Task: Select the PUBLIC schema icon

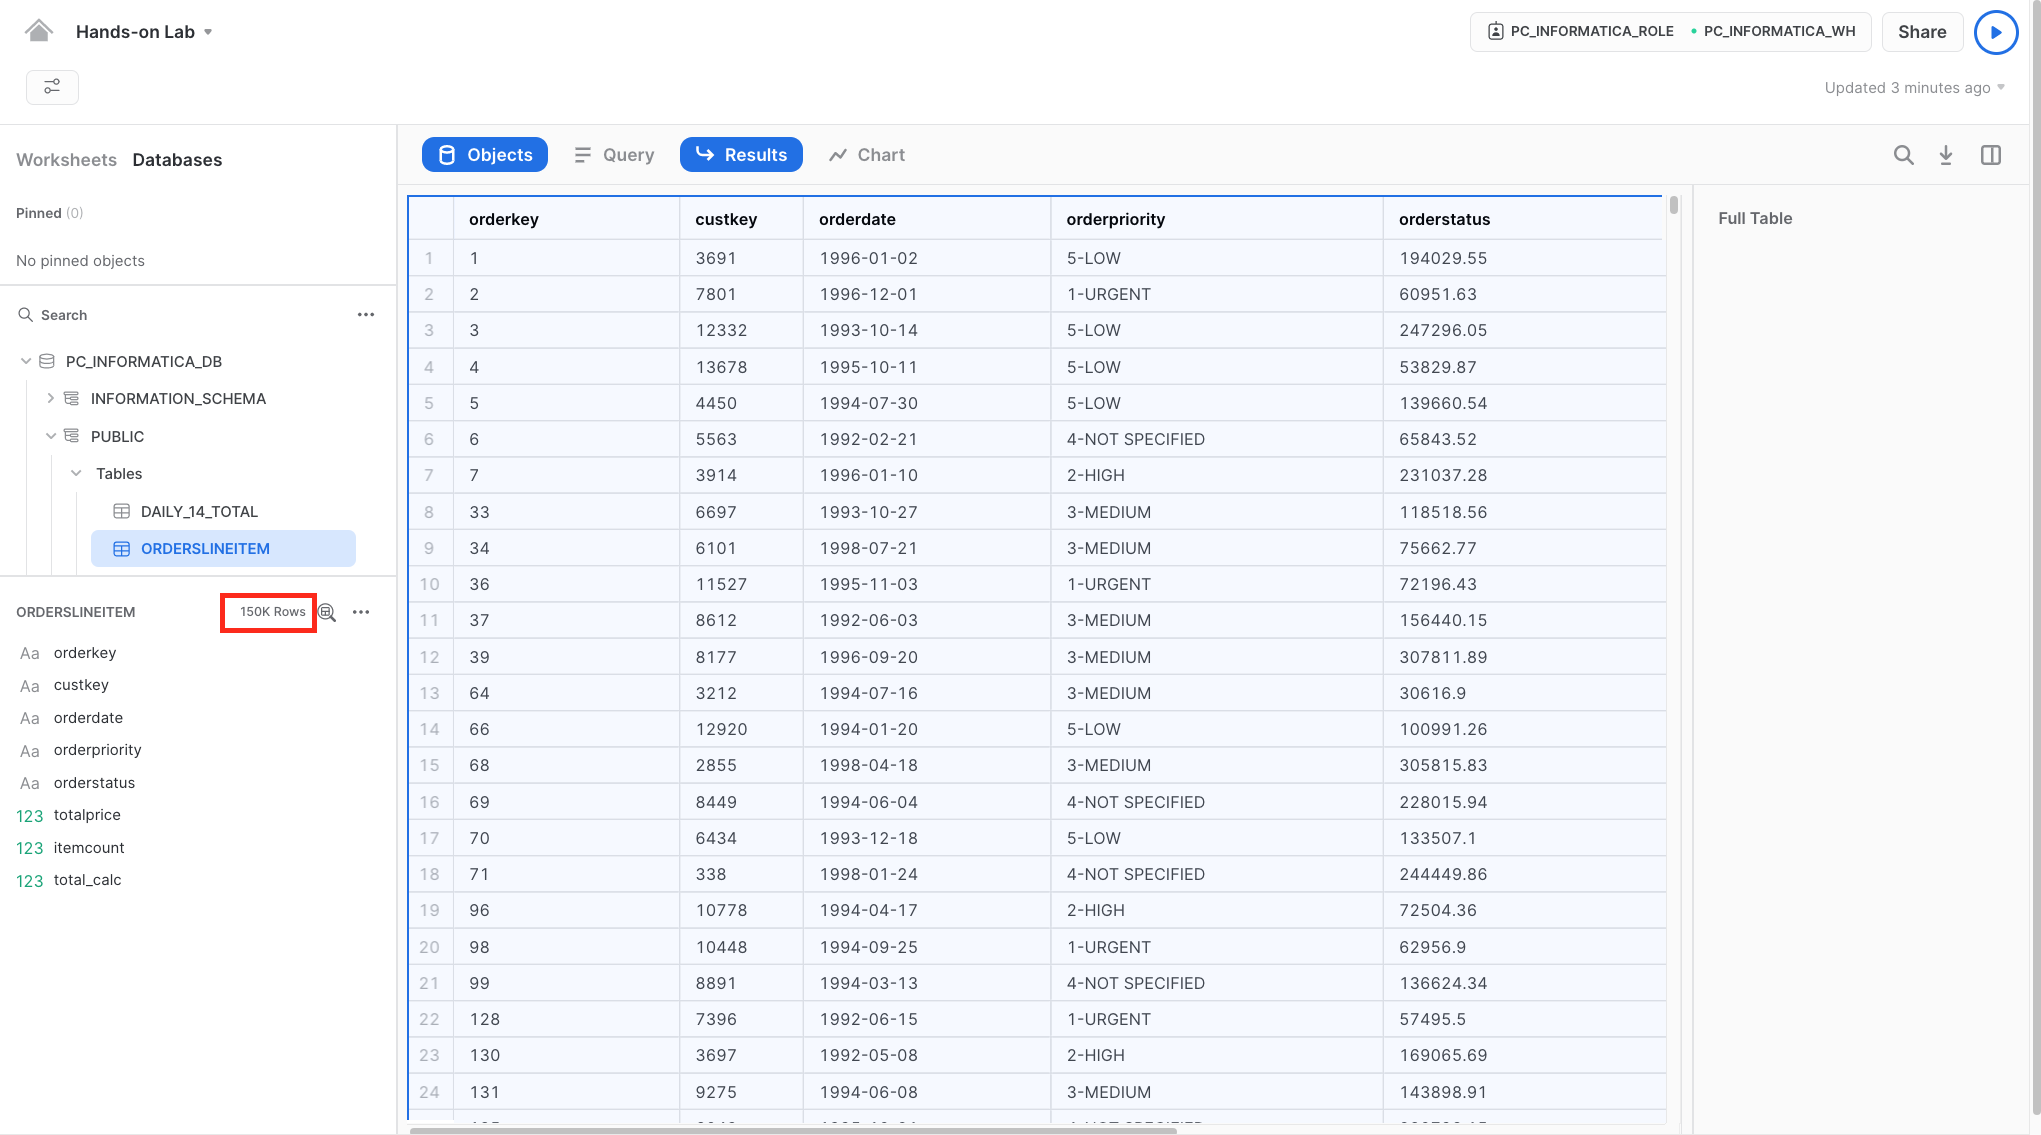Action: point(71,436)
